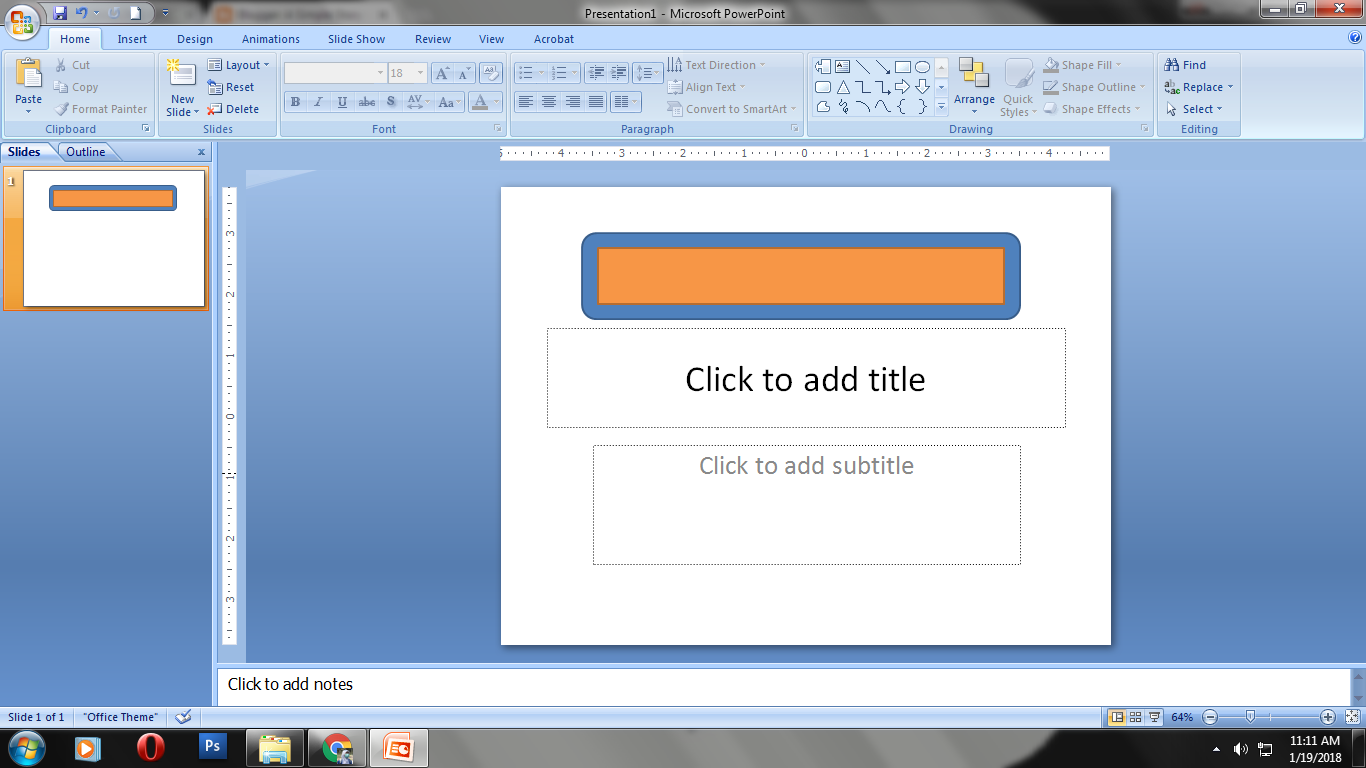Expand the Quick Styles gallery
Image resolution: width=1366 pixels, height=768 pixels.
1018,88
